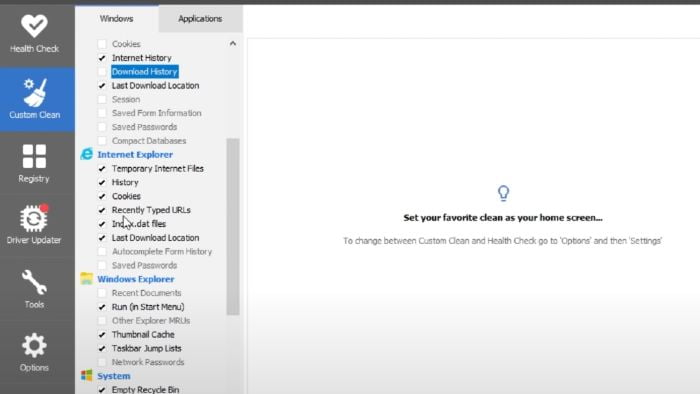Click the Taskbar Jump Lists label

(x=146, y=348)
